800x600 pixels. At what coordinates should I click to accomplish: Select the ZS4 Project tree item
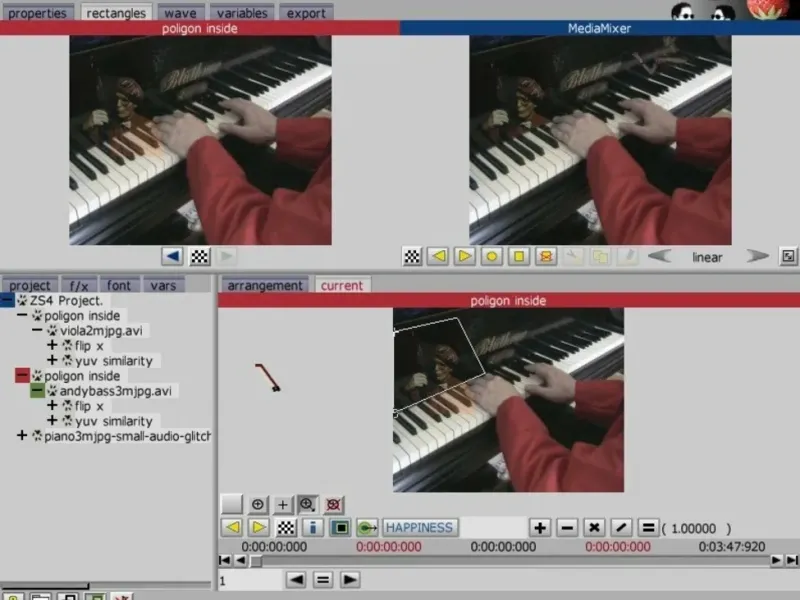coord(66,301)
